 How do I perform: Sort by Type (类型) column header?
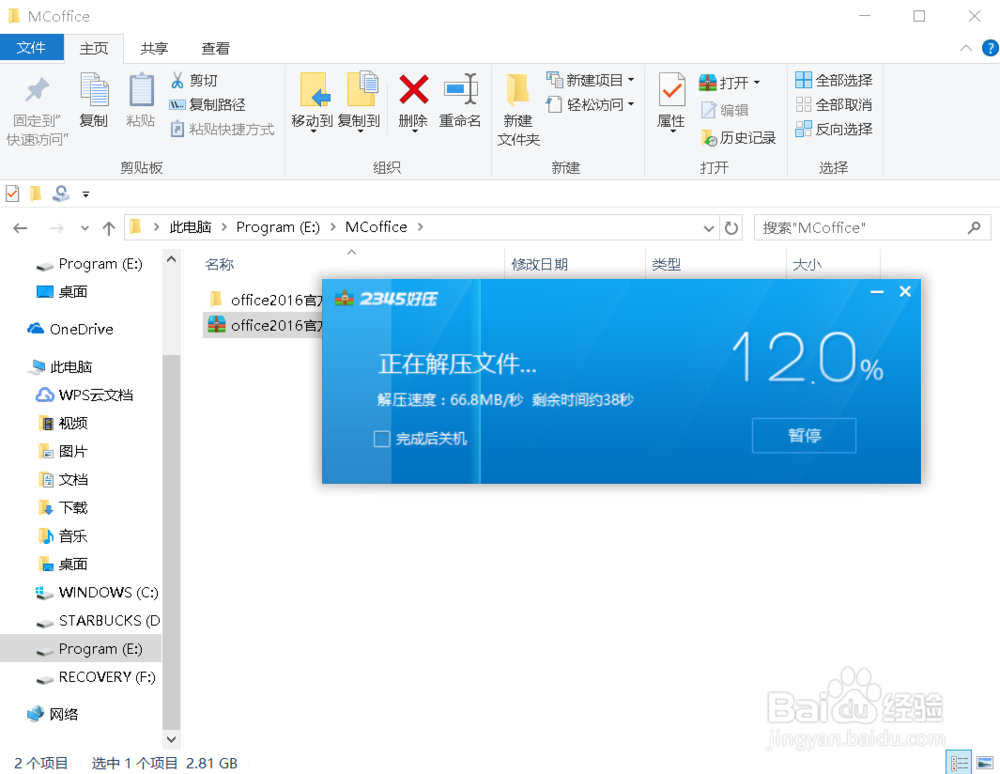666,264
